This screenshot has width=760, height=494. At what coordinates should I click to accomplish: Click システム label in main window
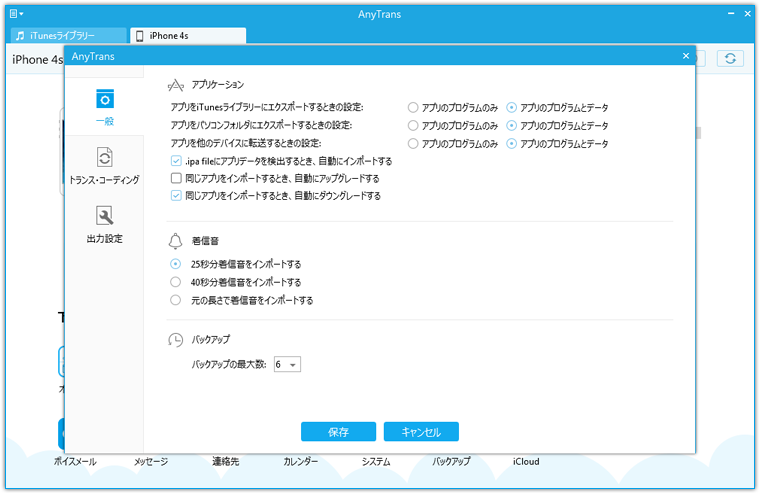[376, 462]
